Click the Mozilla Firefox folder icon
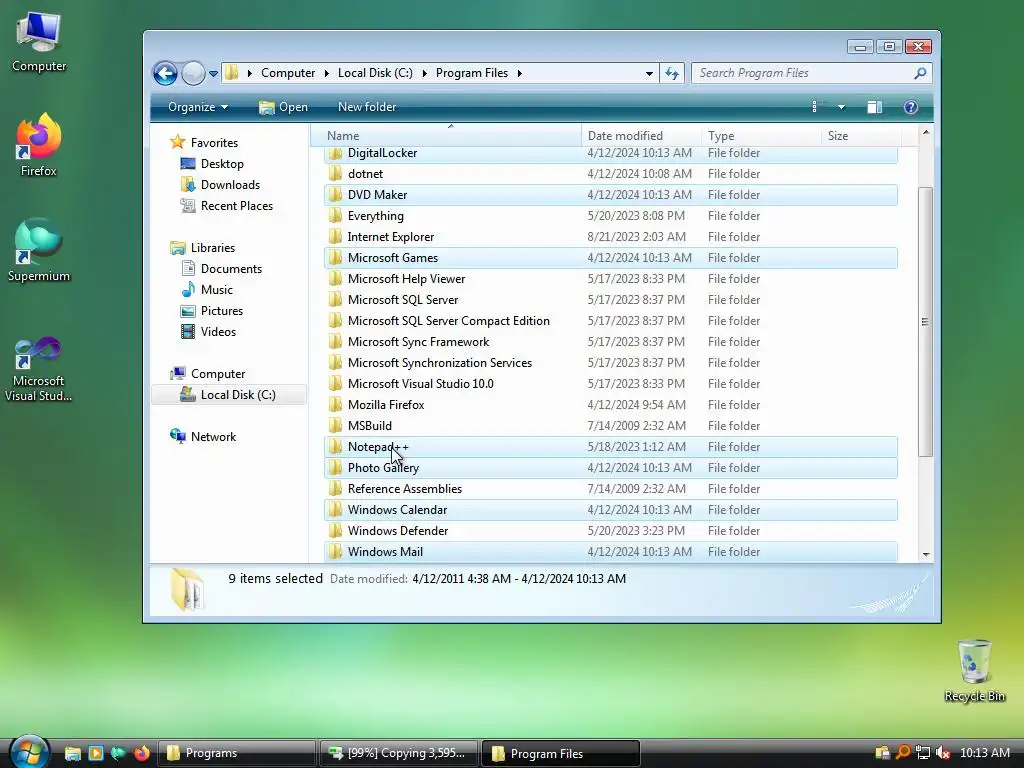 pos(336,405)
